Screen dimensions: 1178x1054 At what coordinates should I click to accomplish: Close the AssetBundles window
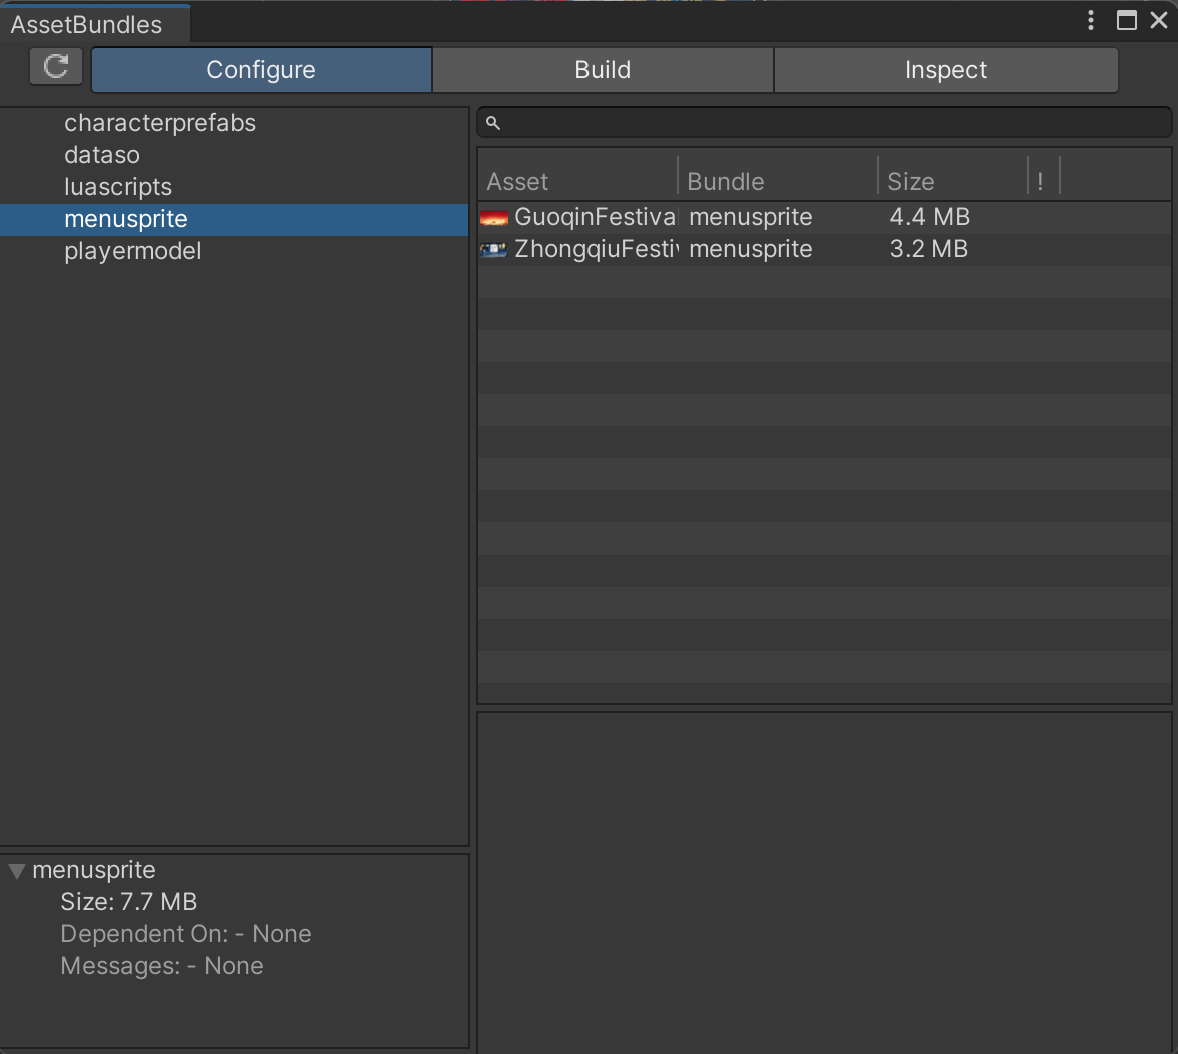(1158, 20)
